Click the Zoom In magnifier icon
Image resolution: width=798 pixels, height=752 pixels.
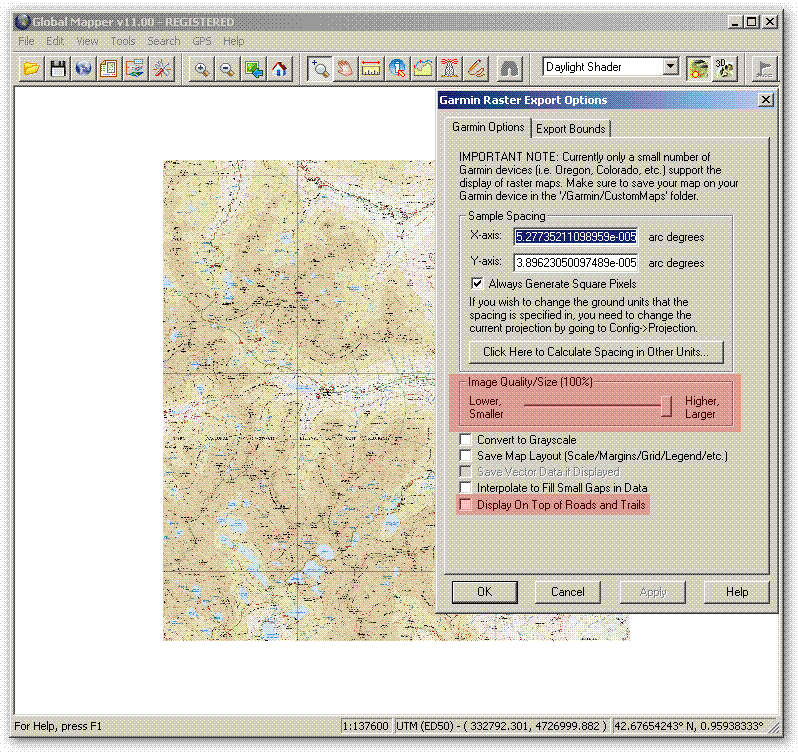pyautogui.click(x=202, y=68)
